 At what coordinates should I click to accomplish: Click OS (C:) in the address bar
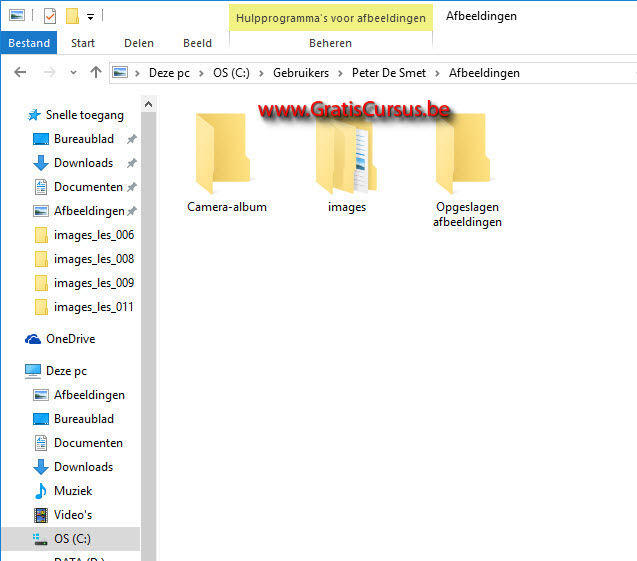point(232,73)
